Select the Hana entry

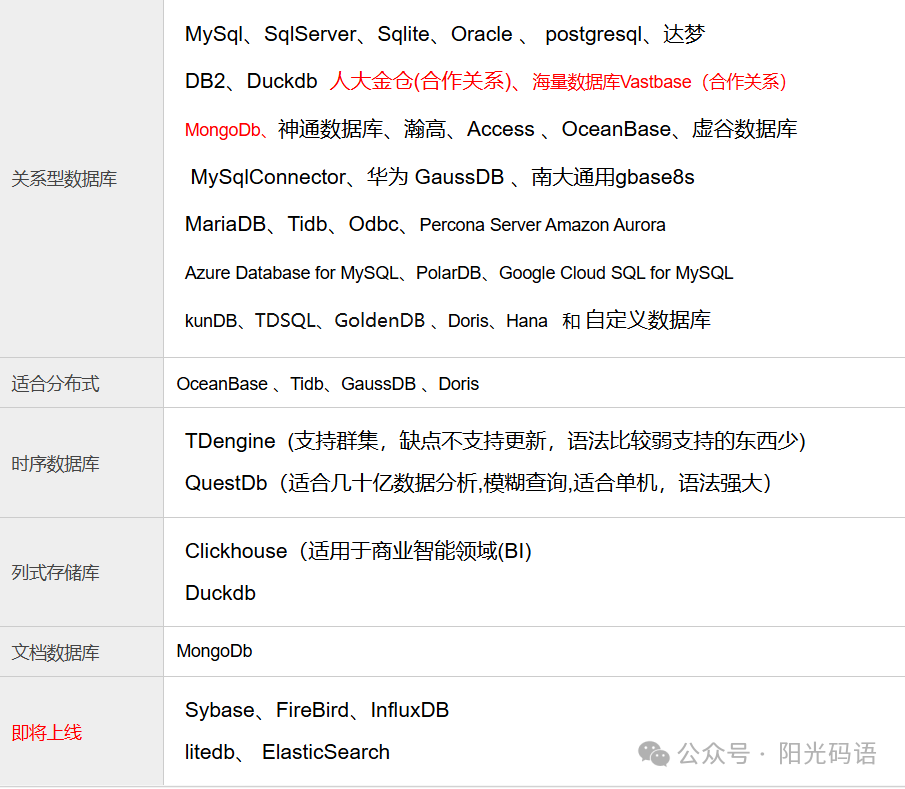(527, 321)
